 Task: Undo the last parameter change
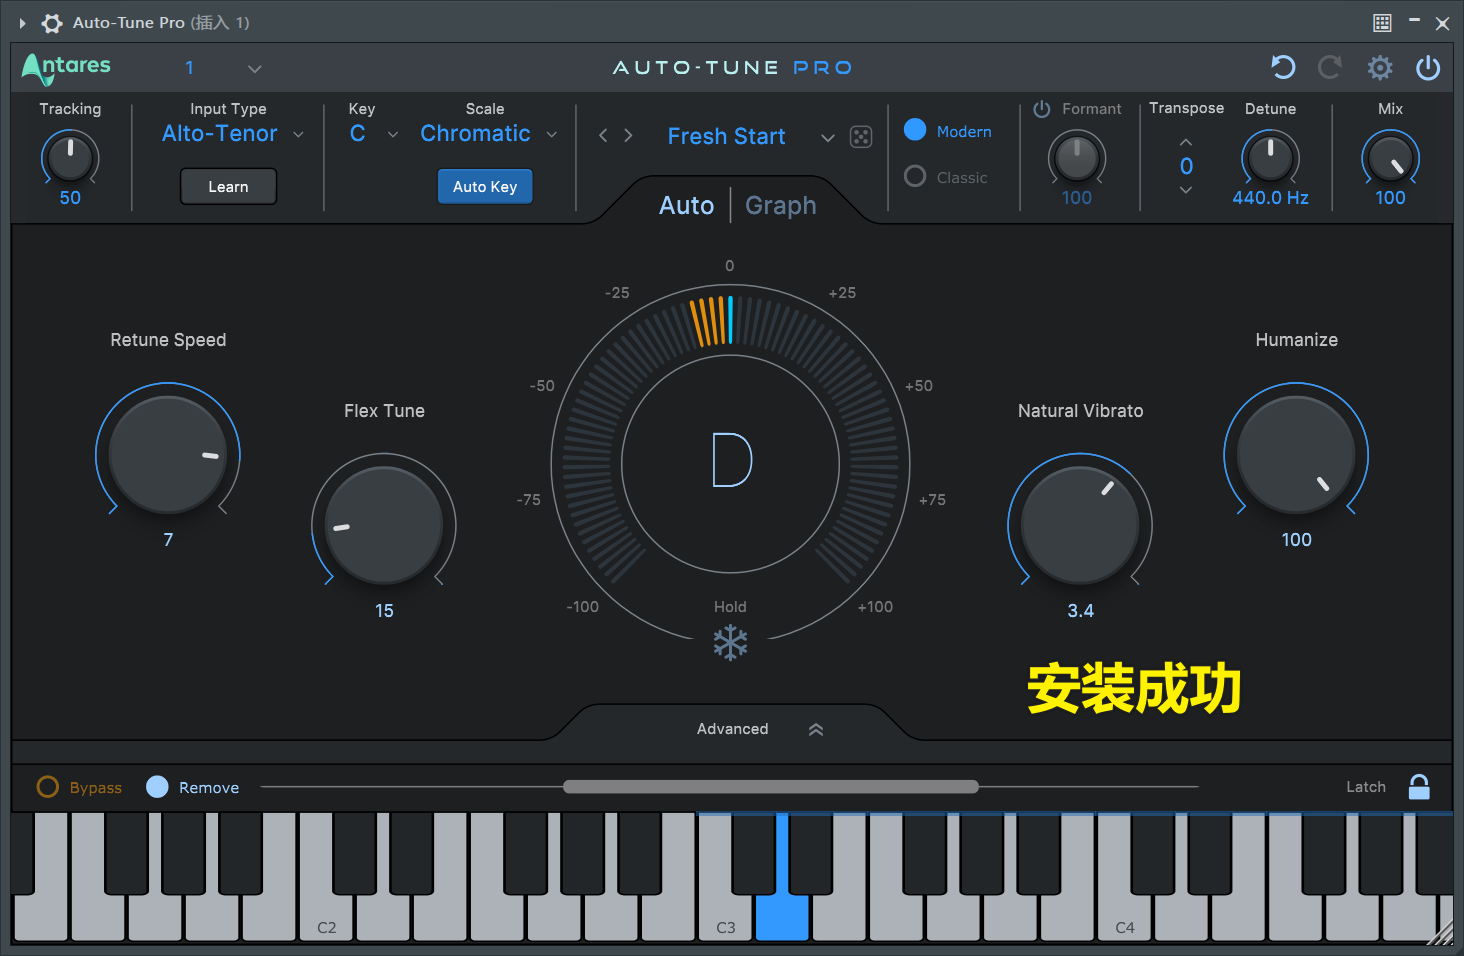pos(1283,67)
